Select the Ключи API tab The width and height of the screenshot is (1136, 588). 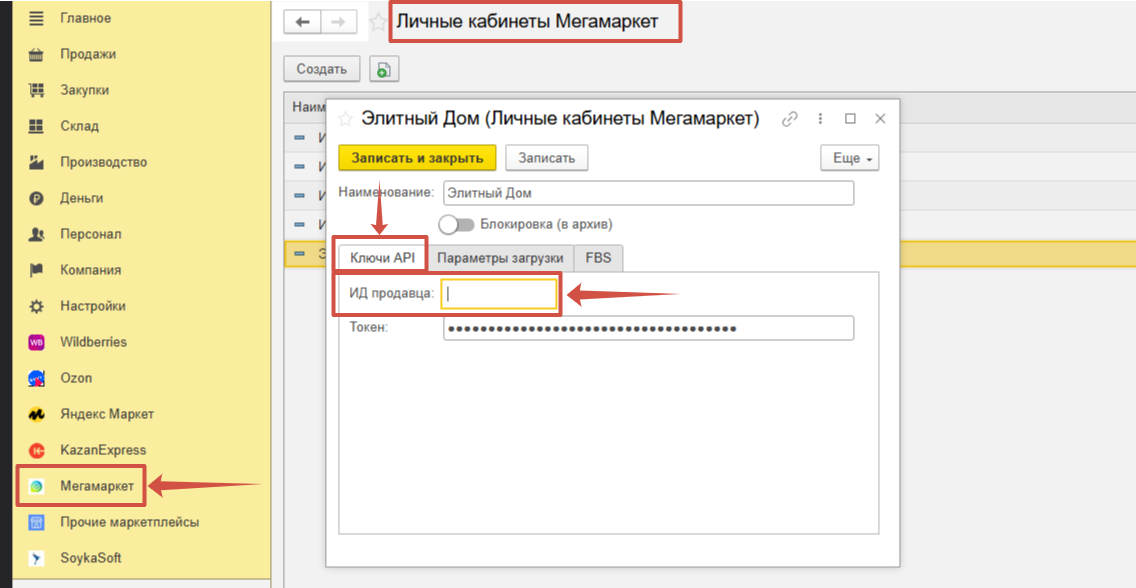pyautogui.click(x=382, y=258)
